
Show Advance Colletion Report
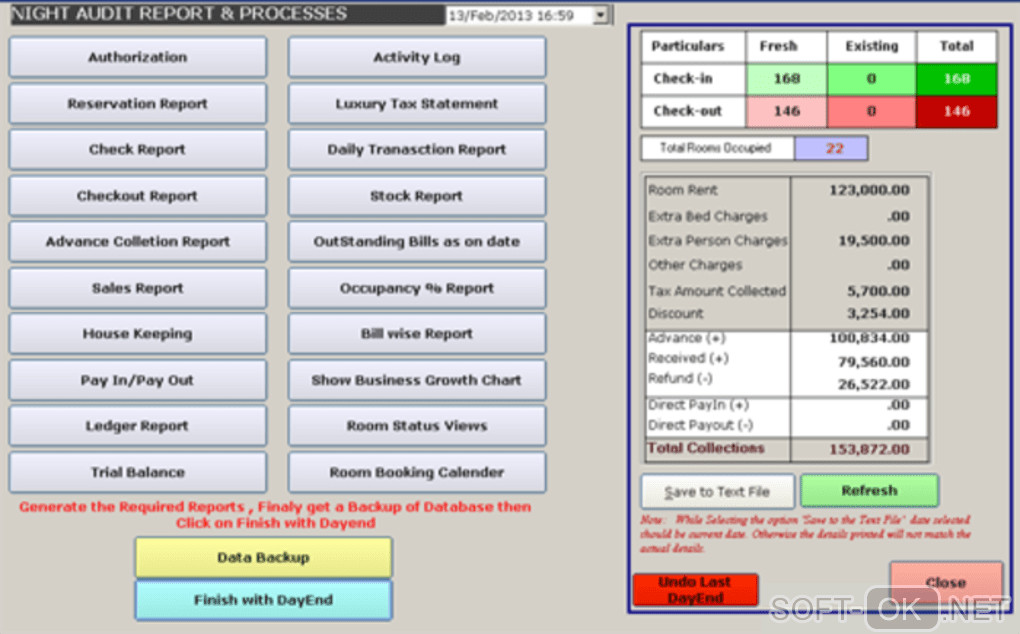(x=138, y=242)
